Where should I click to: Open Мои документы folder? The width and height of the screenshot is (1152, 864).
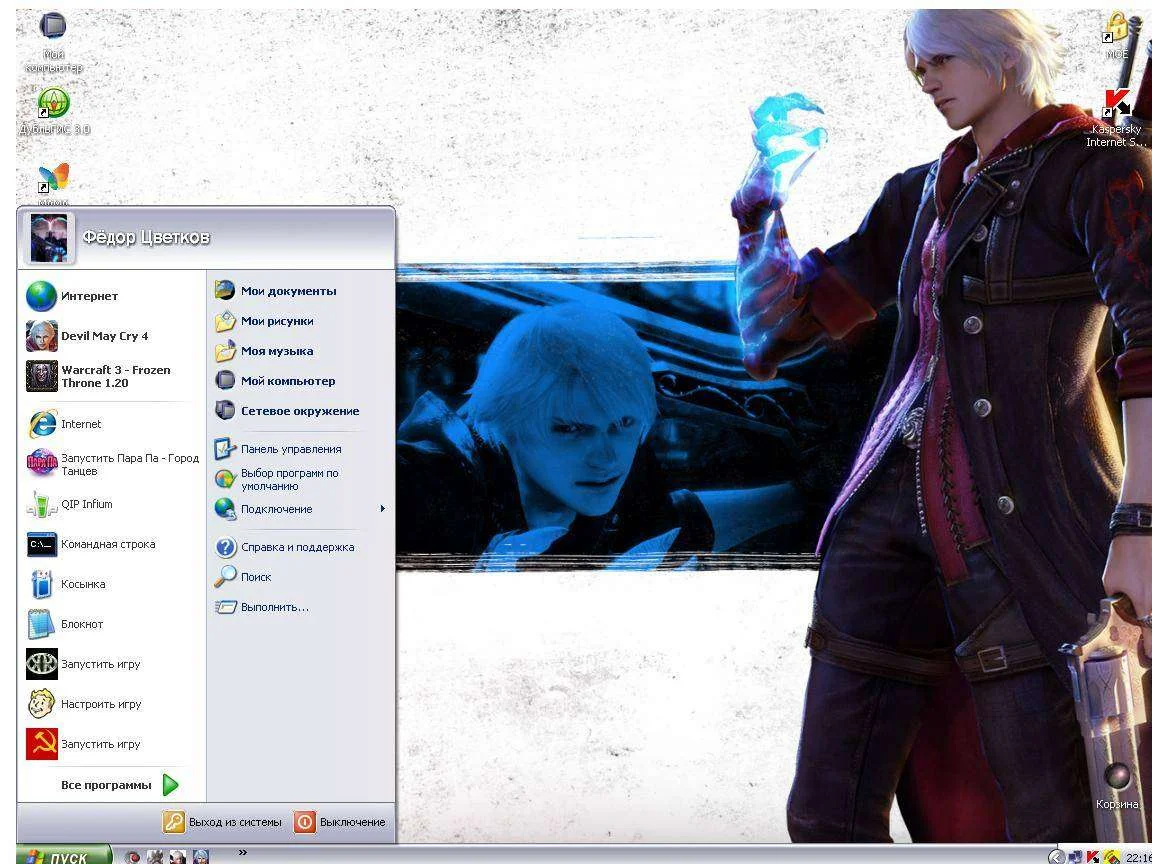(300, 291)
